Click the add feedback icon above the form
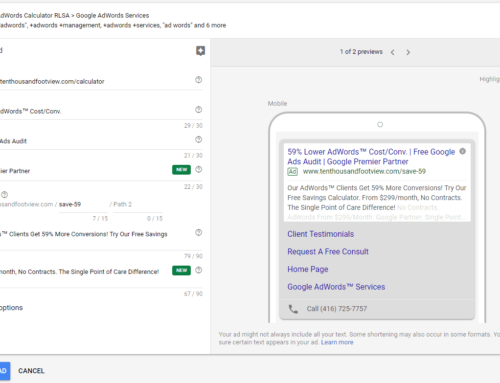The image size is (500, 383). [200, 51]
